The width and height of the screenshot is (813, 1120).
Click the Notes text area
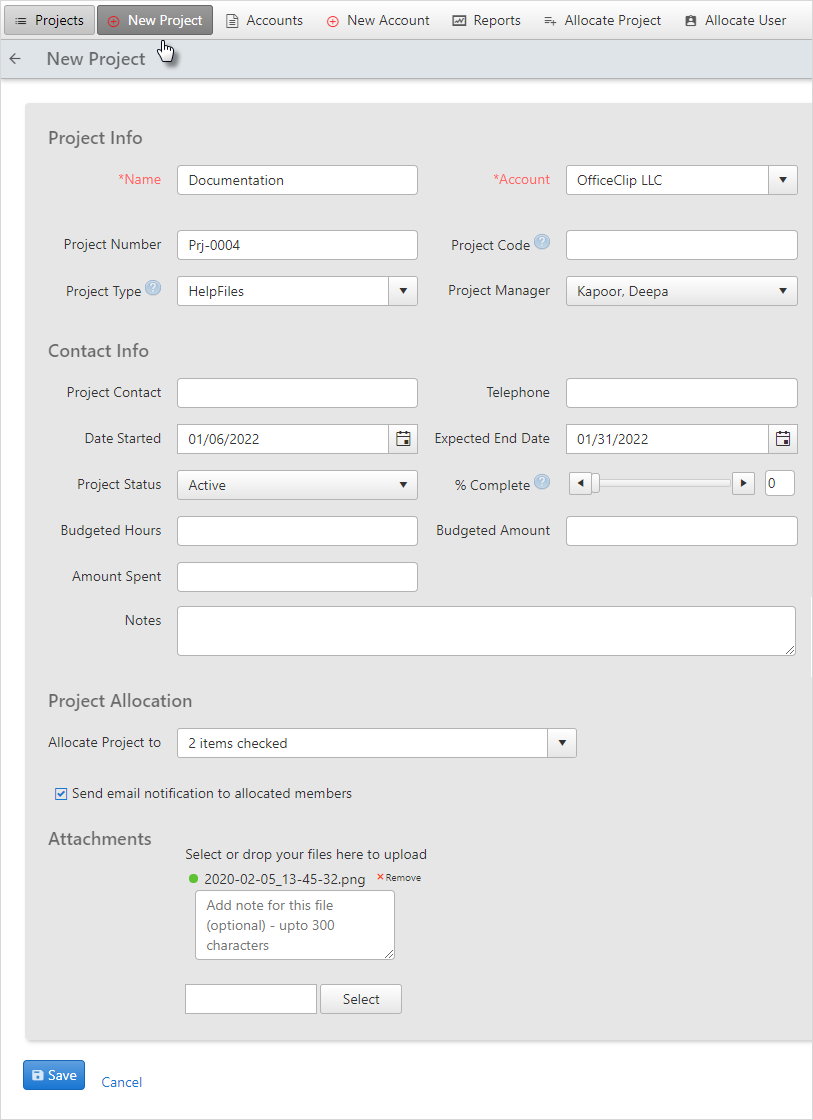[487, 631]
